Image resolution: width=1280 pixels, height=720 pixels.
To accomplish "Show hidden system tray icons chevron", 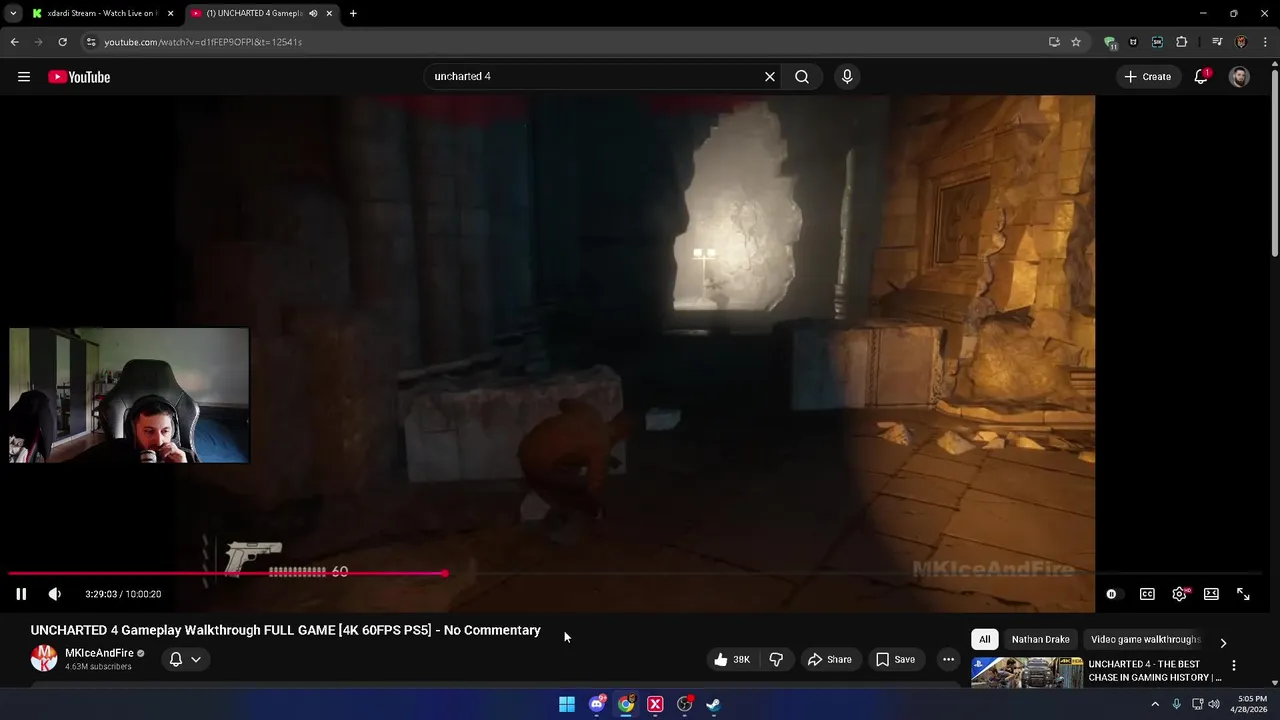I will 1155,704.
